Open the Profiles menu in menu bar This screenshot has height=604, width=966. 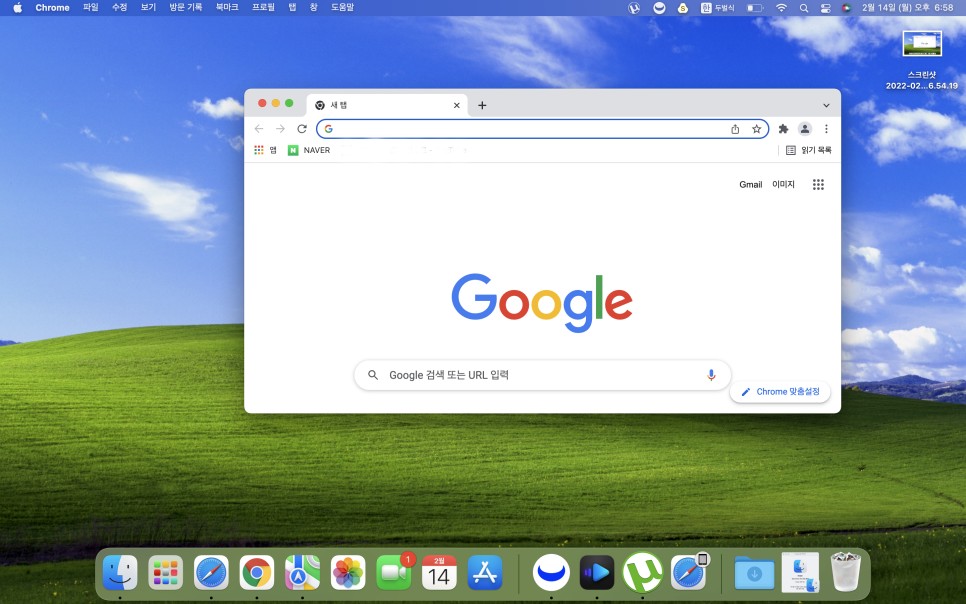[263, 8]
